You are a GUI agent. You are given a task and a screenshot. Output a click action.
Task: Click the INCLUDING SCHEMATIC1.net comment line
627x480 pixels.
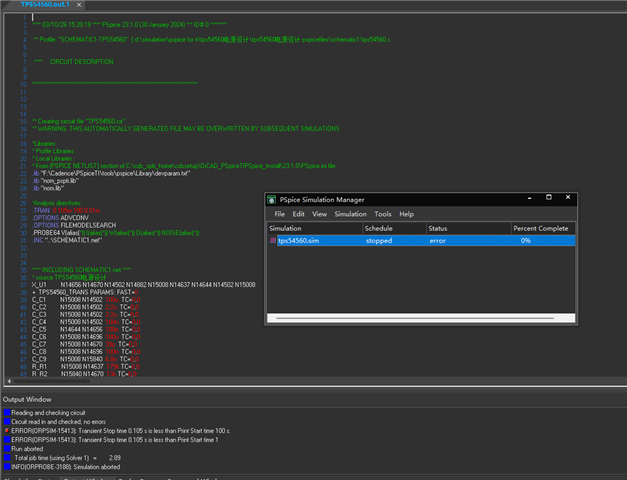pos(82,270)
